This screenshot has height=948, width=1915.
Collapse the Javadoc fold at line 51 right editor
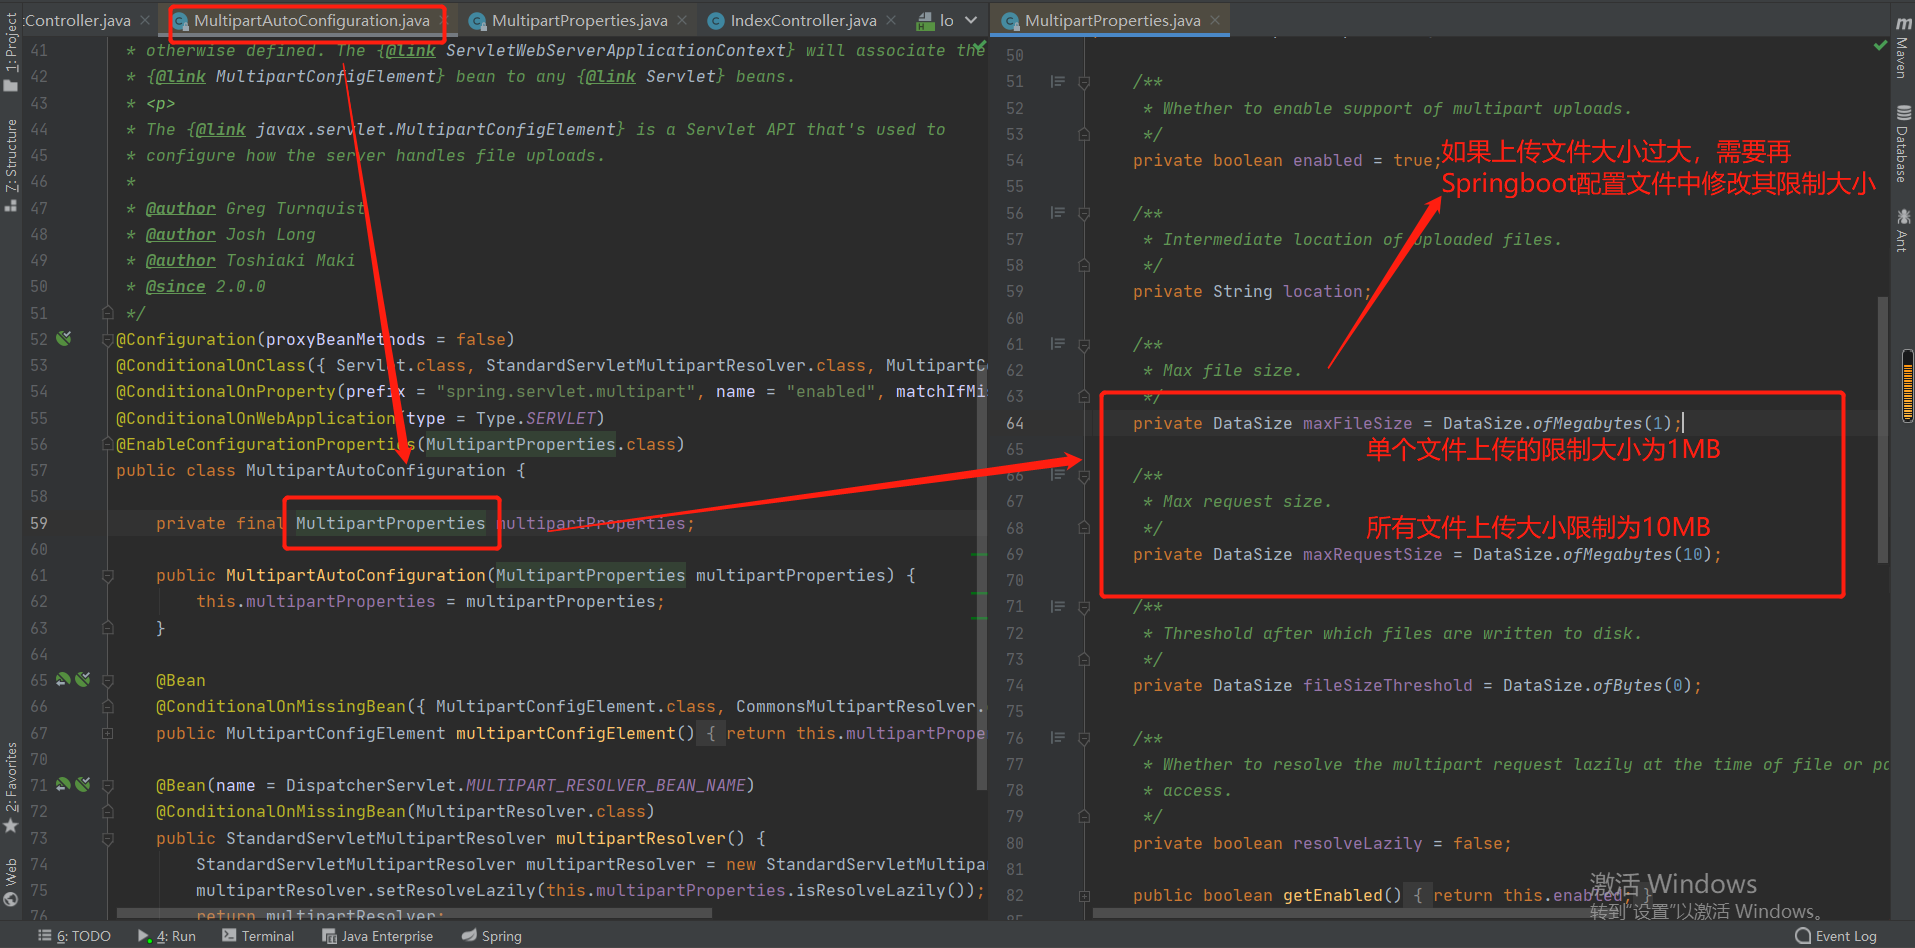click(x=1084, y=81)
